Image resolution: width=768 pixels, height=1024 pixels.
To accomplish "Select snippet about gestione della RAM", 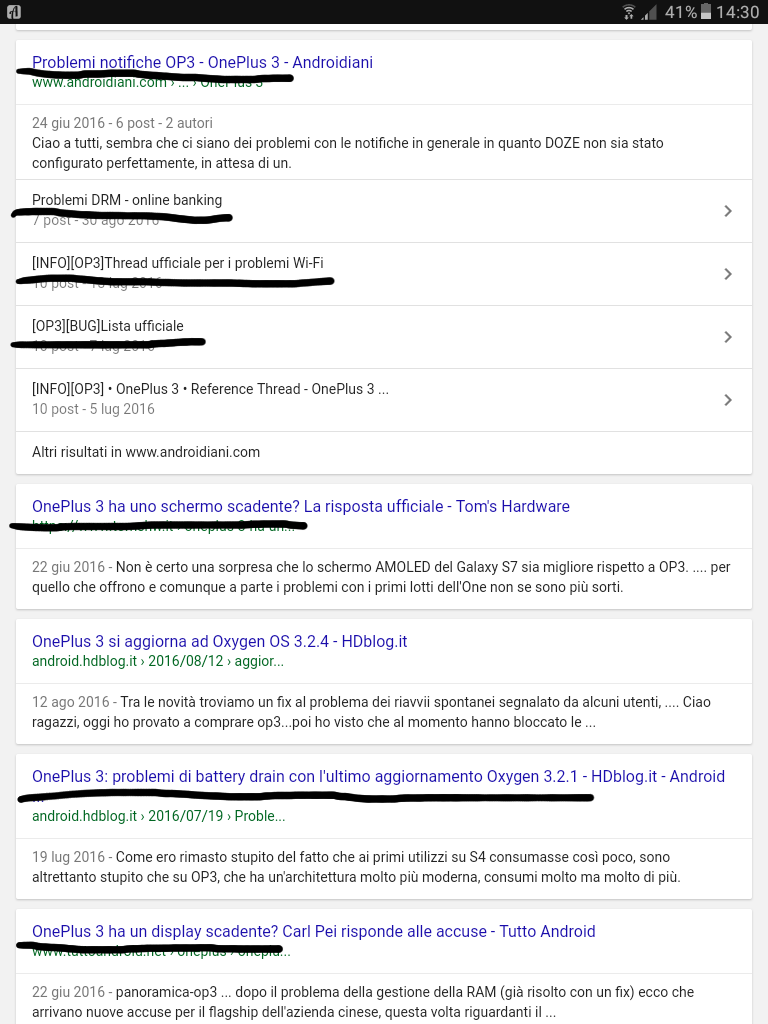I will tap(362, 1002).
